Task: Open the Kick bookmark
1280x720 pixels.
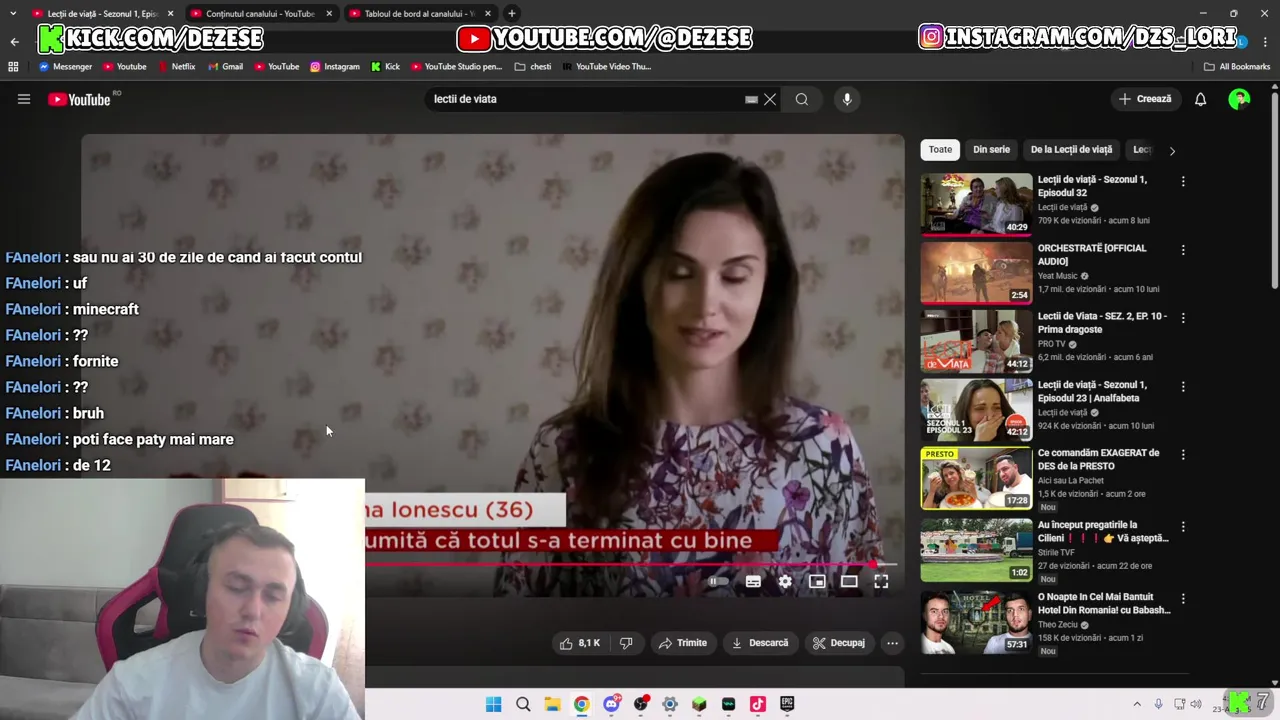Action: click(x=385, y=67)
